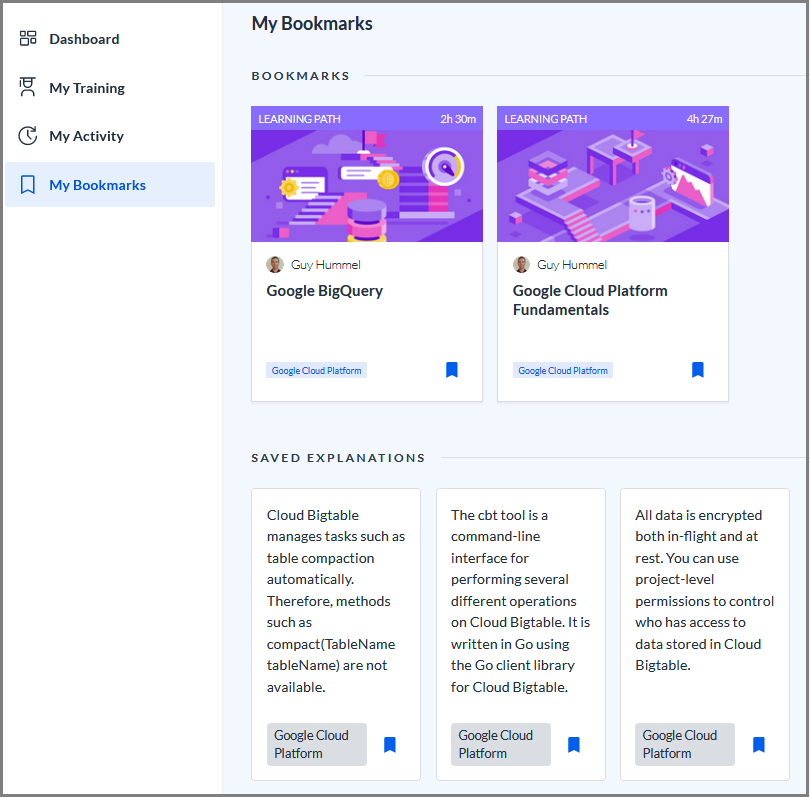Click the 4h 27m duration label
The width and height of the screenshot is (810, 797).
[x=704, y=119]
